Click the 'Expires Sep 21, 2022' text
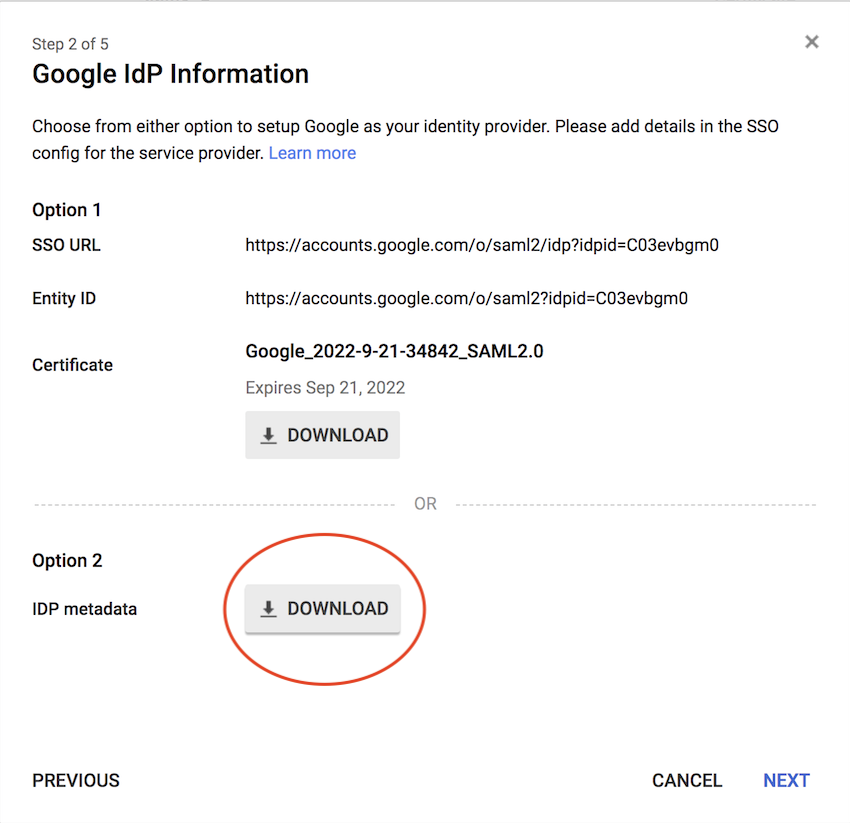The height and width of the screenshot is (823, 850). (x=325, y=388)
